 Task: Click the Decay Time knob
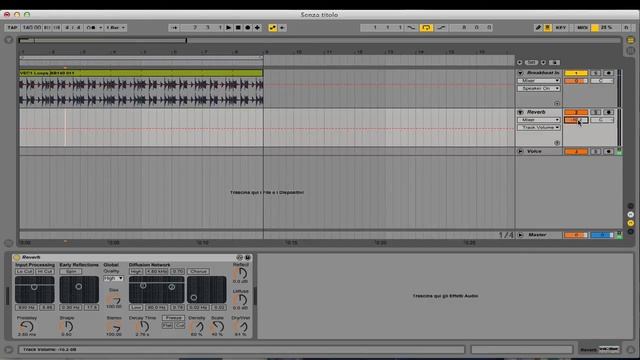point(142,327)
